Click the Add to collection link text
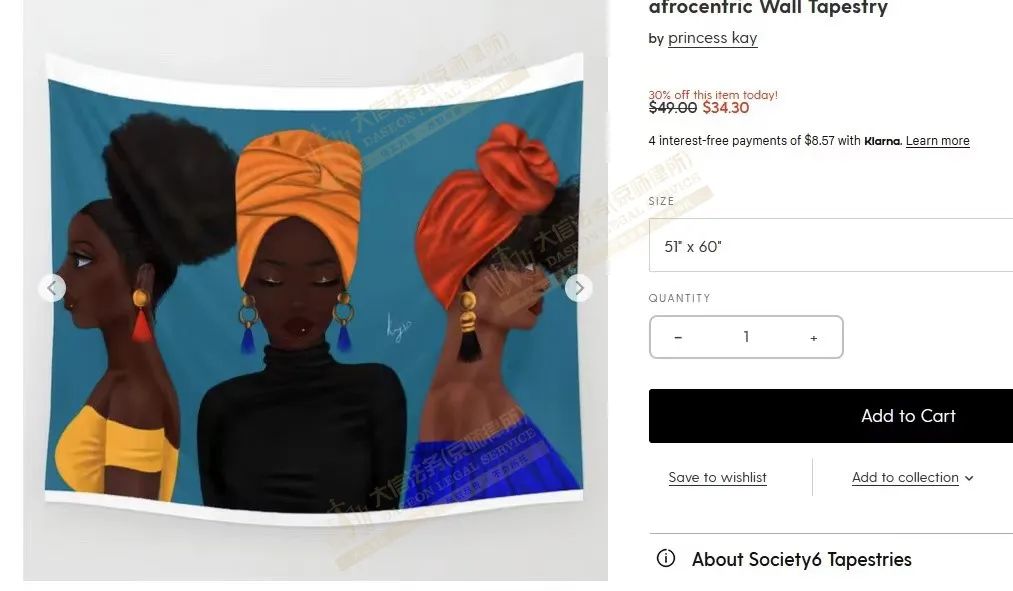1013x591 pixels. 905,477
